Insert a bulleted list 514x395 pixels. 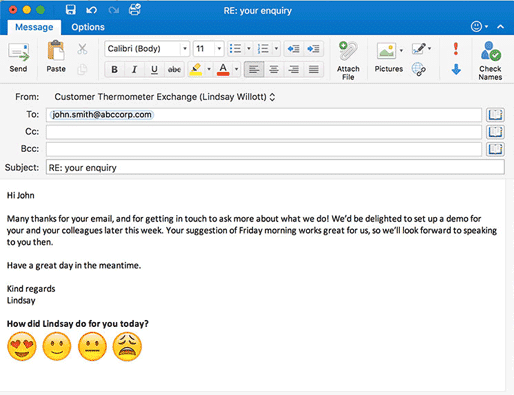coord(236,49)
